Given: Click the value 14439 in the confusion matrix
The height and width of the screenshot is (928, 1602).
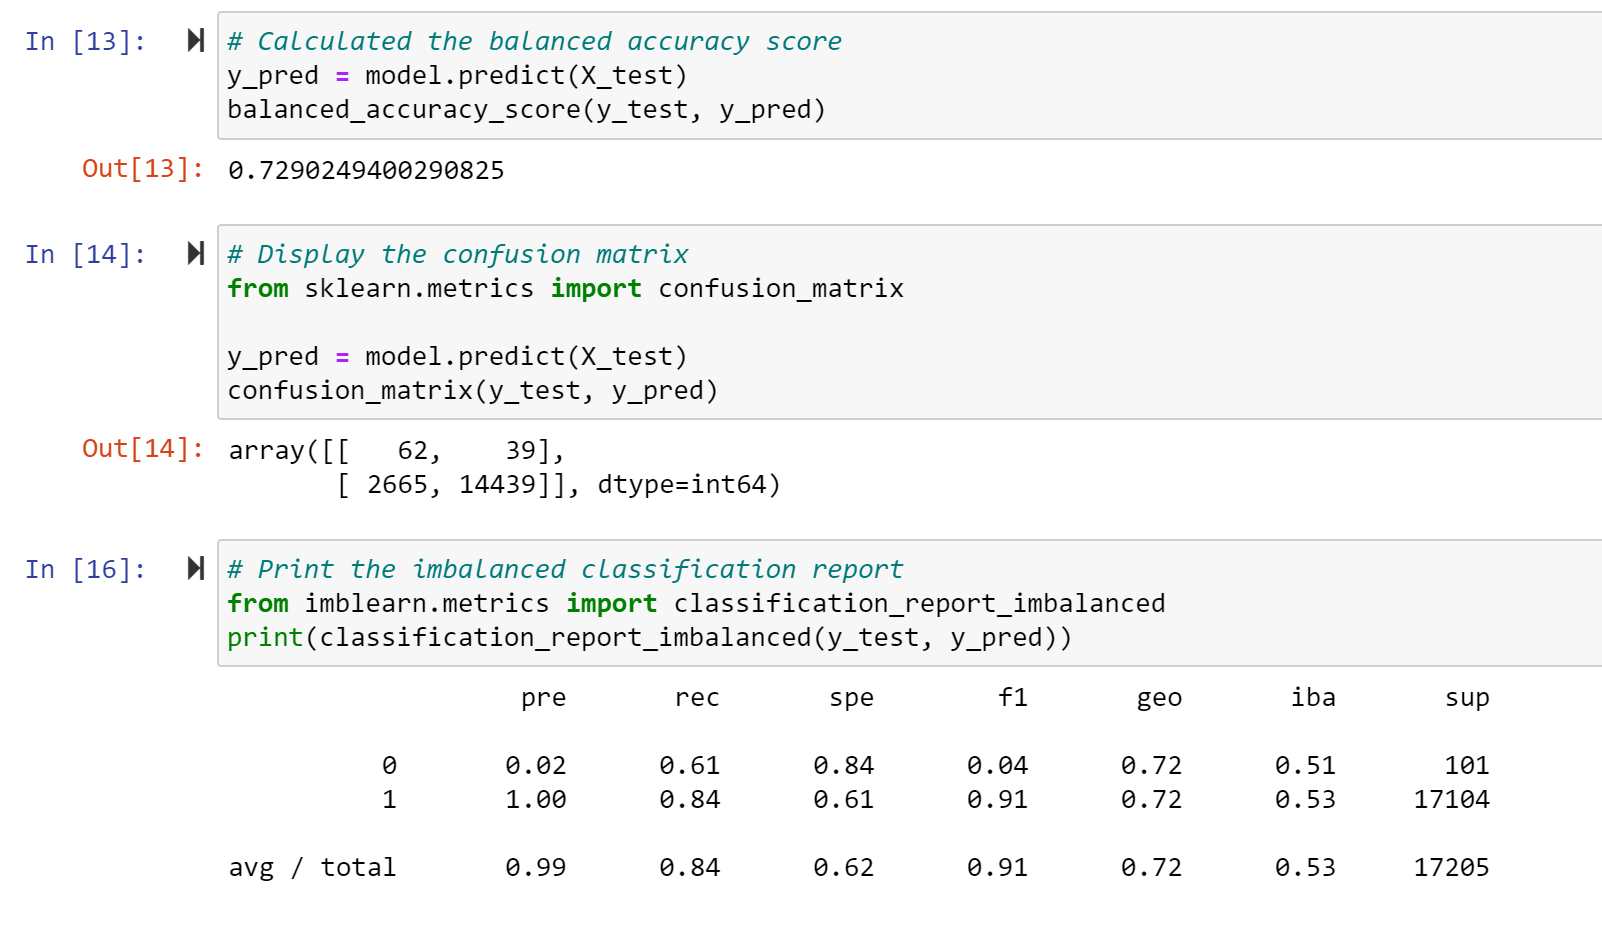Looking at the screenshot, I should pyautogui.click(x=498, y=484).
